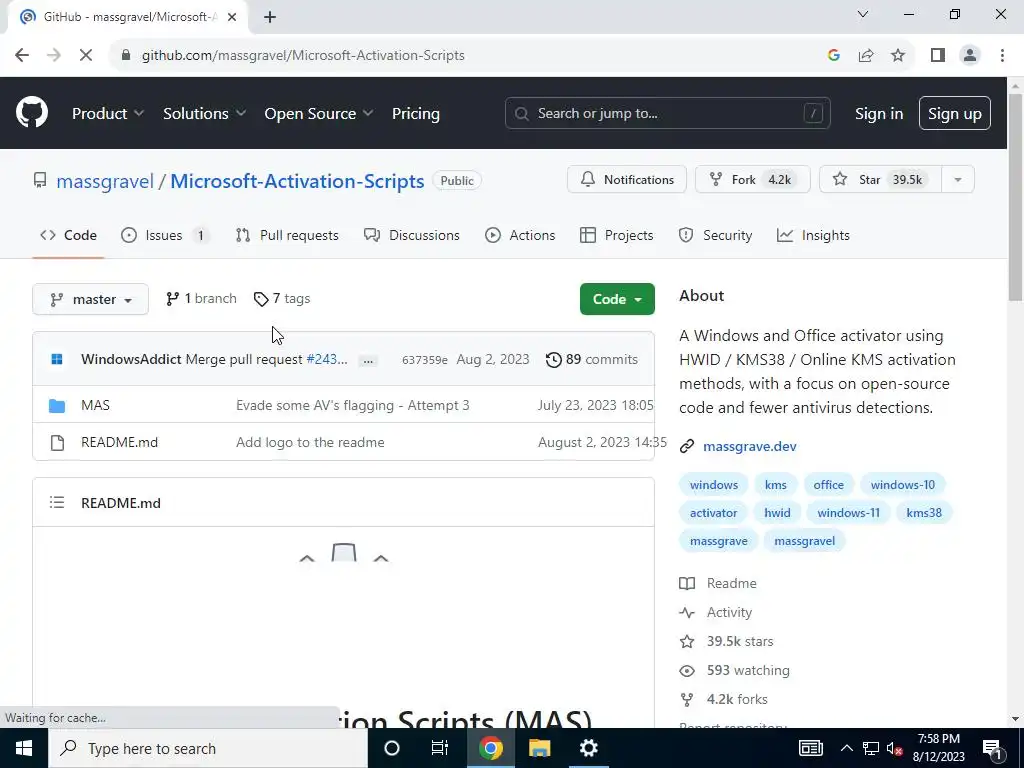1024x768 pixels.
Task: Click the Windows logo author avatar
Action: 57,359
